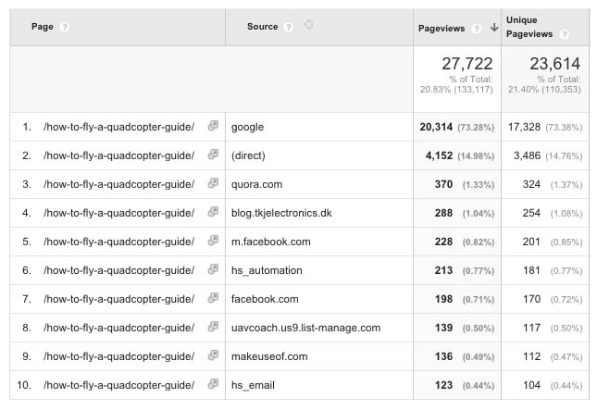Select the google source entry
The width and height of the screenshot is (598, 410).
coord(247,127)
